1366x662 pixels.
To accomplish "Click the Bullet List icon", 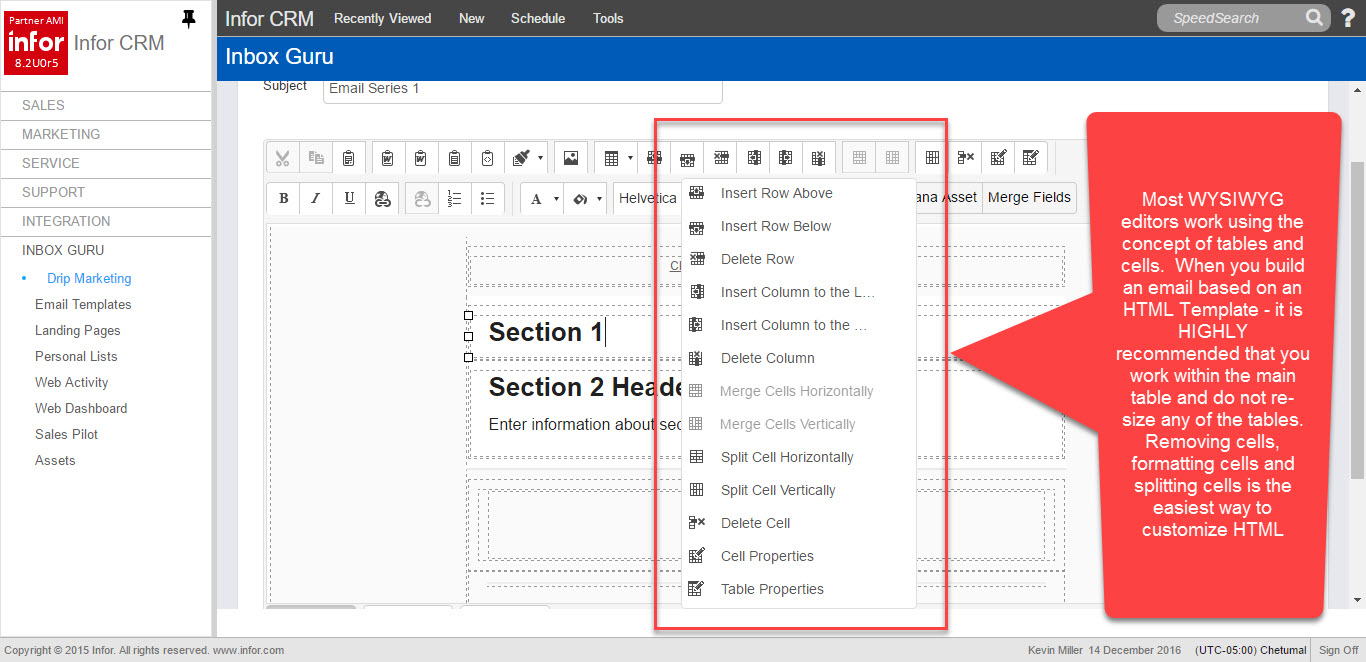I will (487, 198).
